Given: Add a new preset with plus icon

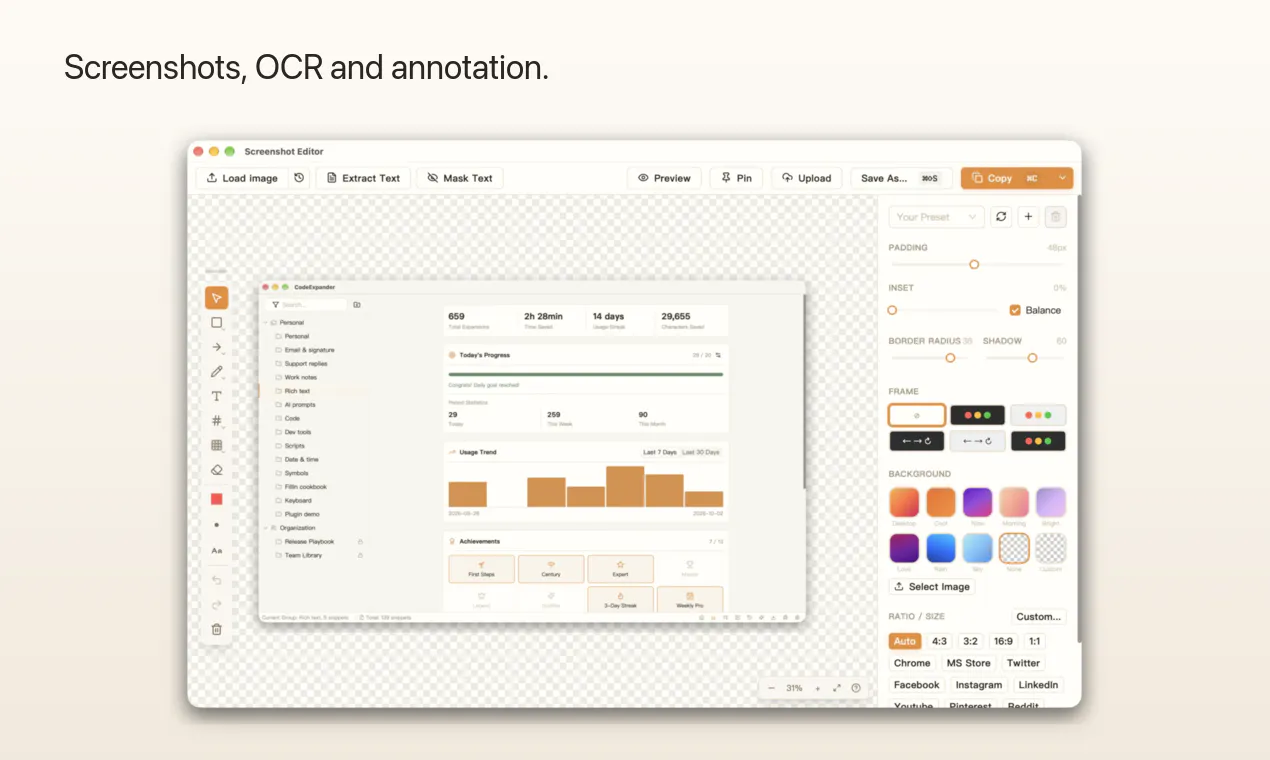Looking at the screenshot, I should 1028,216.
